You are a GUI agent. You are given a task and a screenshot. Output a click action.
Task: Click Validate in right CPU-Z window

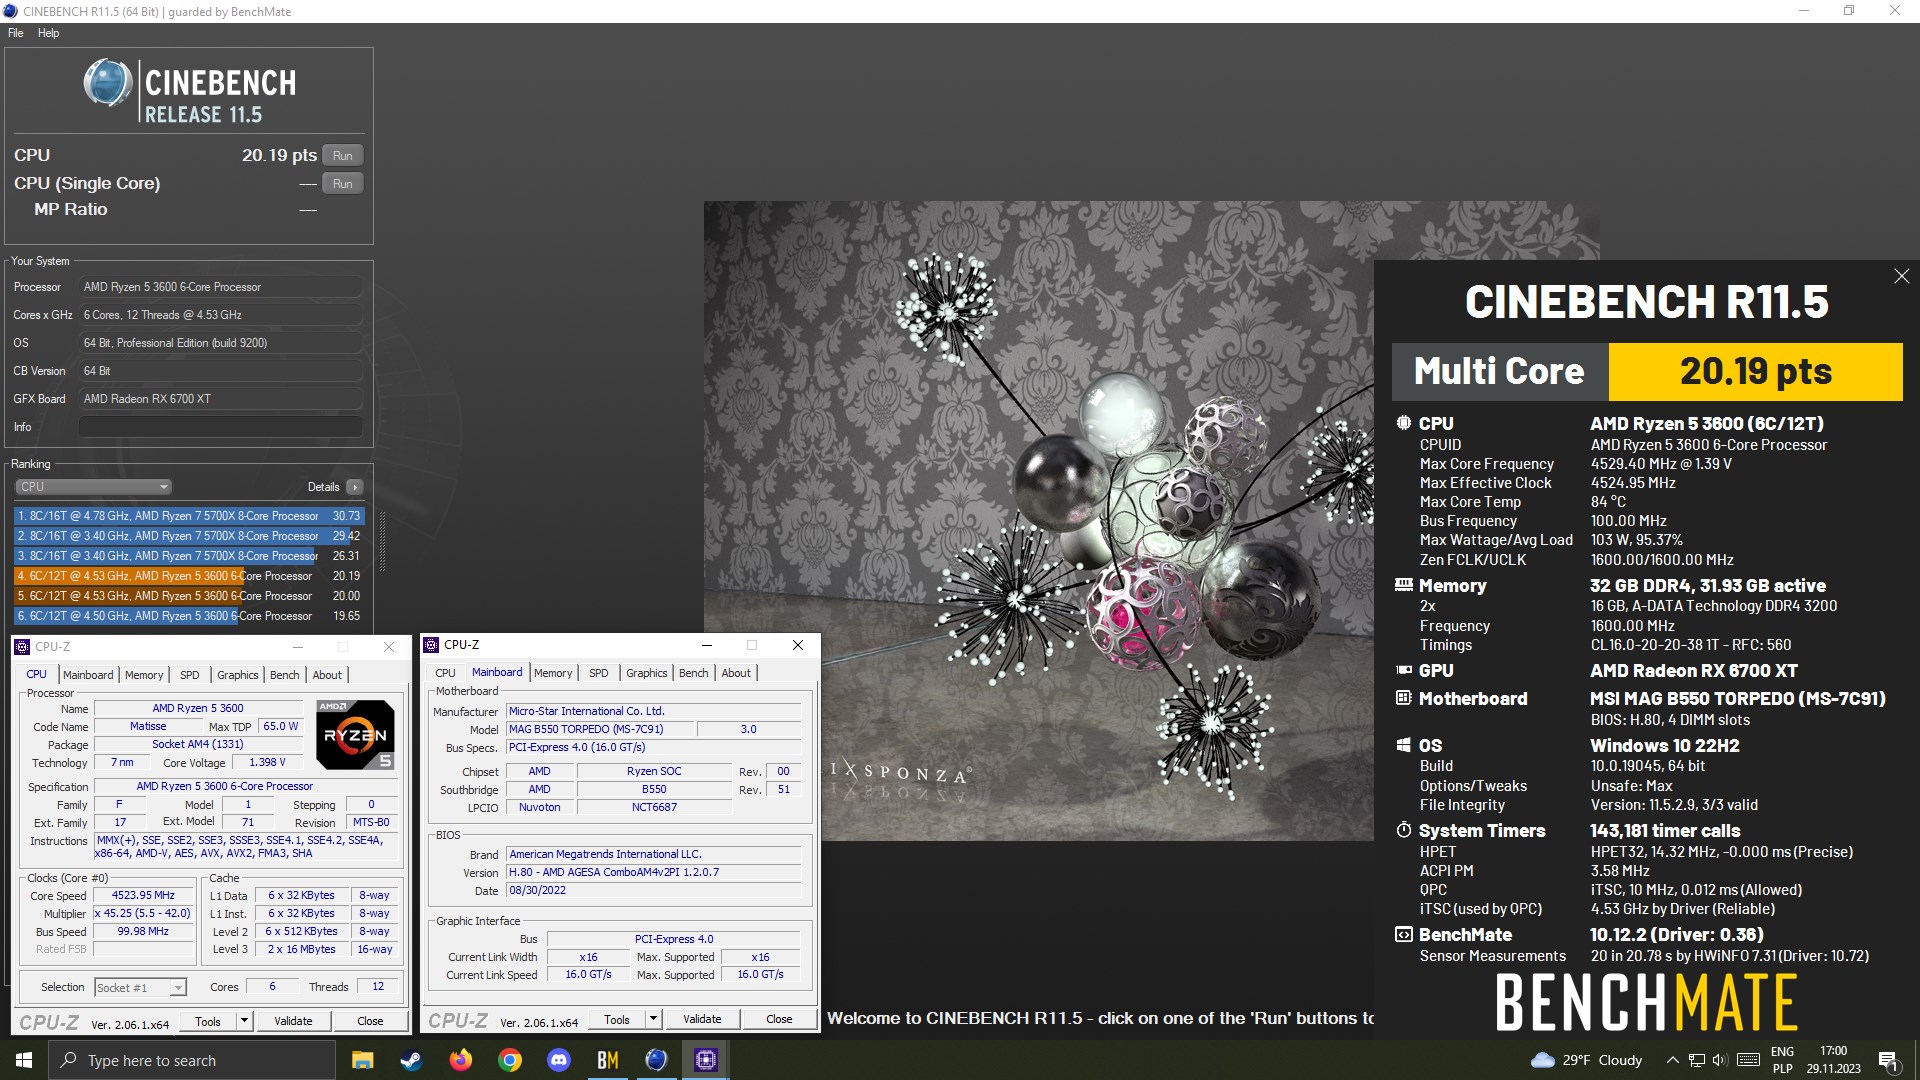(x=702, y=1019)
